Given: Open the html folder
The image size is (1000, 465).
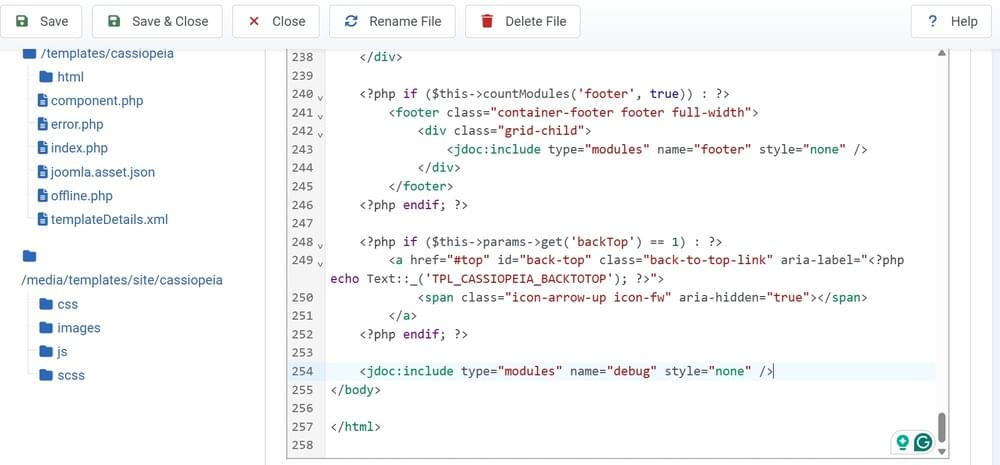Looking at the screenshot, I should 70,77.
